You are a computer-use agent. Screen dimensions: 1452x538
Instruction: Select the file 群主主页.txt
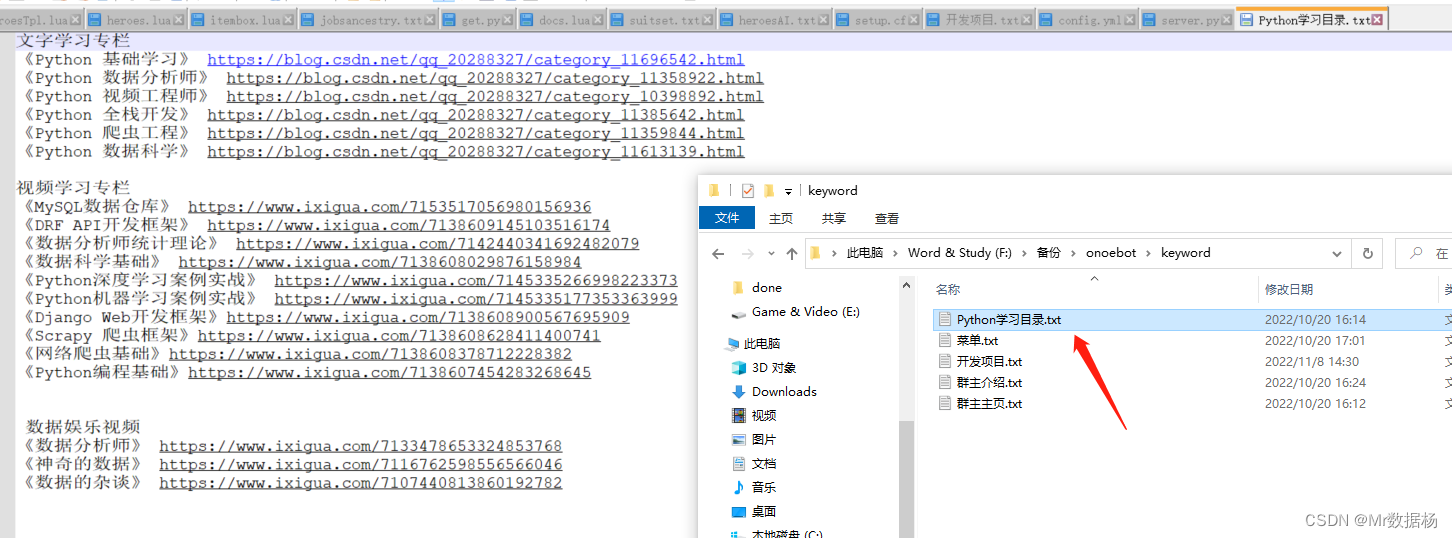coord(988,404)
